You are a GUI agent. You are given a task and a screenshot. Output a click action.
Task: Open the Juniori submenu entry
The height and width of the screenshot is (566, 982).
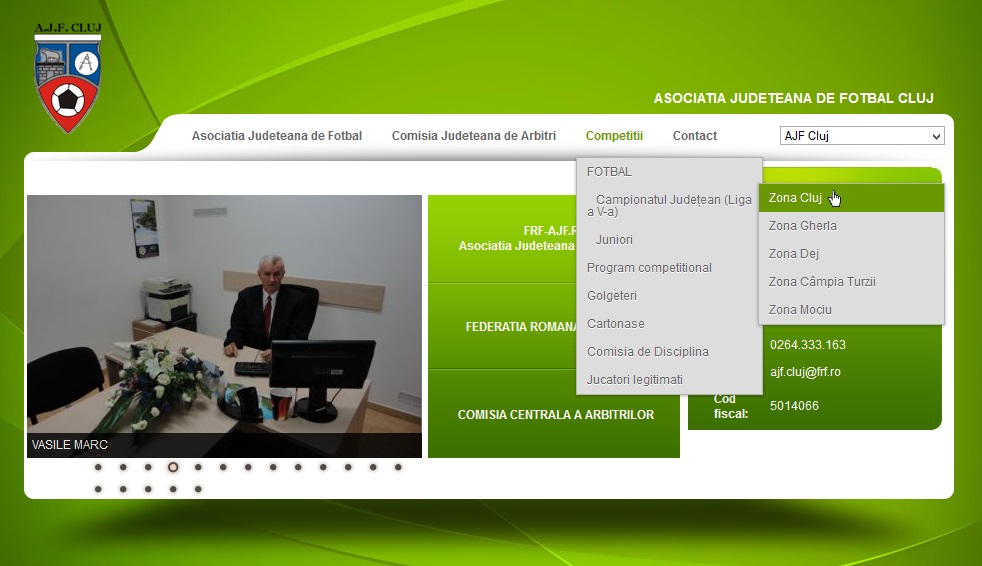point(669,240)
